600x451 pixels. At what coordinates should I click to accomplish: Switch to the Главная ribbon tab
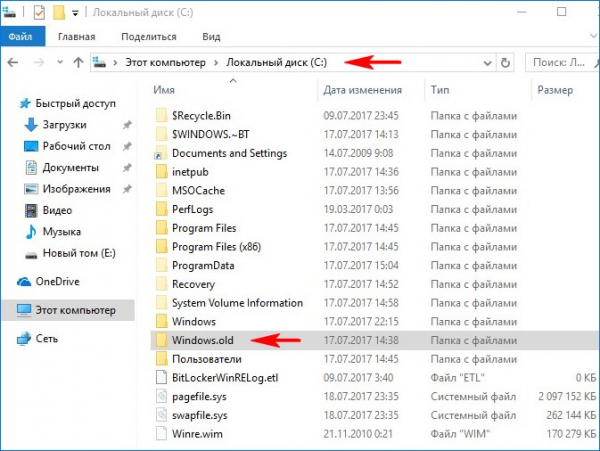point(77,37)
